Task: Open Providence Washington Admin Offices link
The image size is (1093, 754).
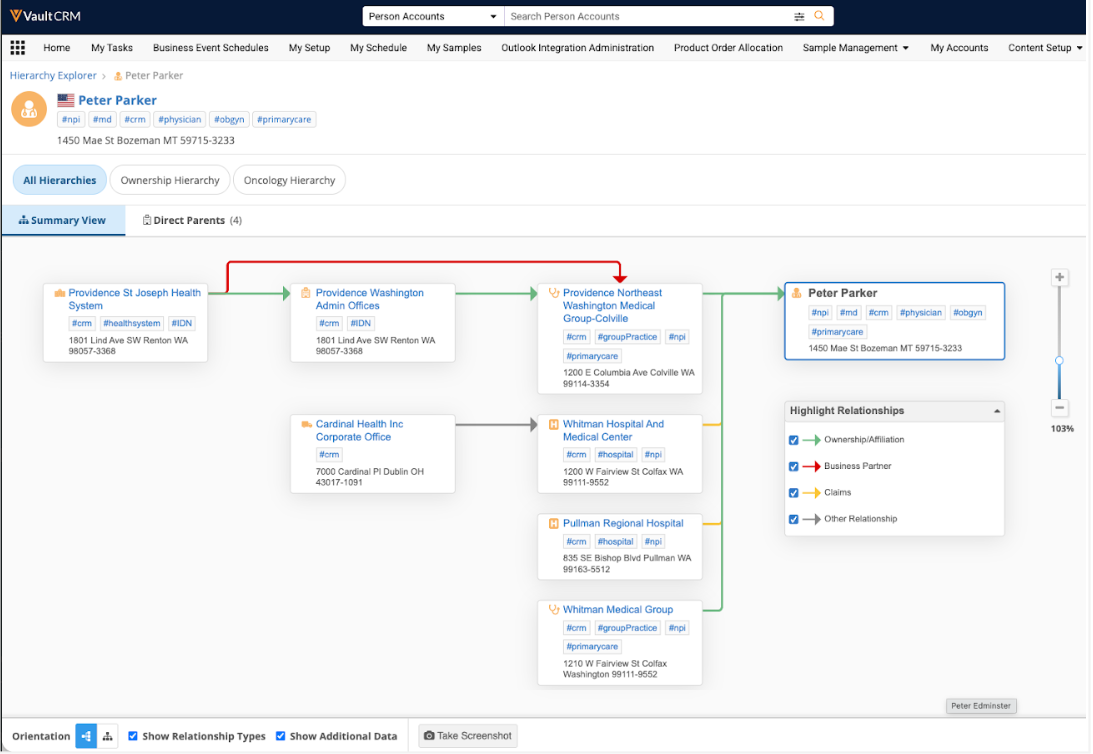Action: (x=369, y=299)
